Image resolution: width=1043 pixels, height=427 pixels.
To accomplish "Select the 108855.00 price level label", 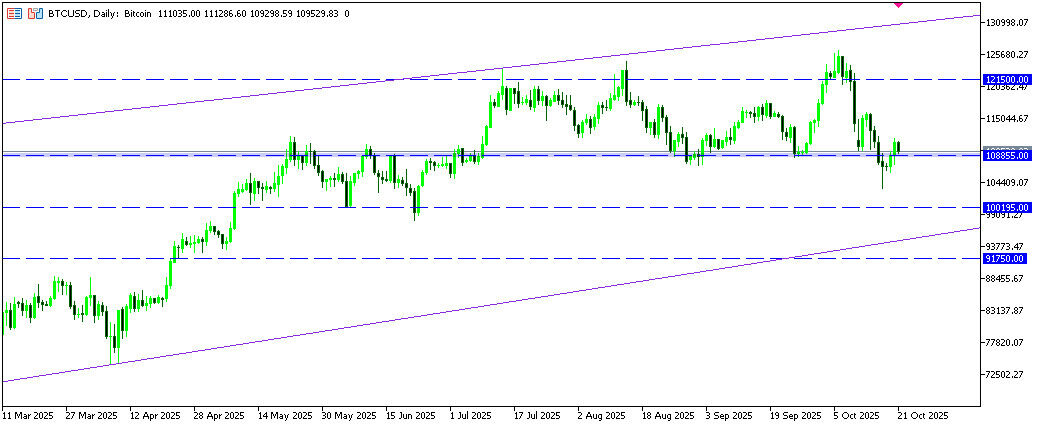I will (1007, 156).
